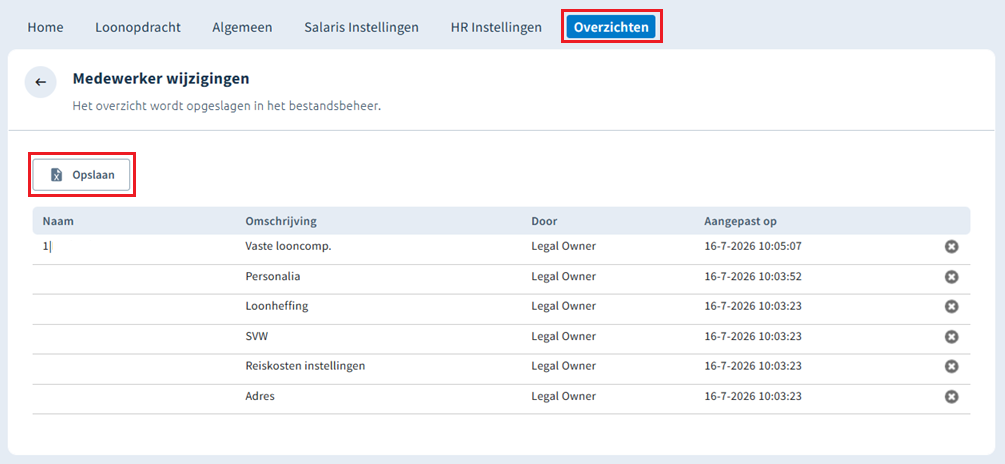
Task: Click the Door column header
Action: [x=544, y=221]
